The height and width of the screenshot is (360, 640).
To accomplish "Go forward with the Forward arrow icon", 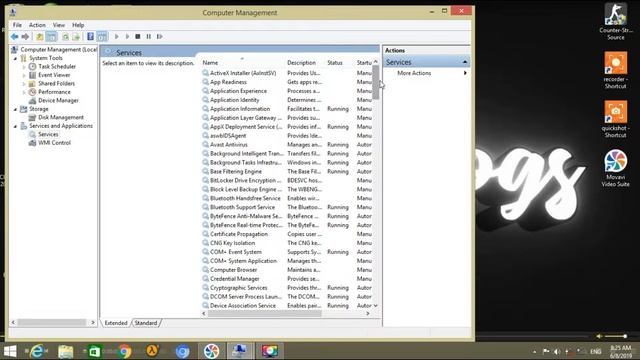I will [x=25, y=37].
